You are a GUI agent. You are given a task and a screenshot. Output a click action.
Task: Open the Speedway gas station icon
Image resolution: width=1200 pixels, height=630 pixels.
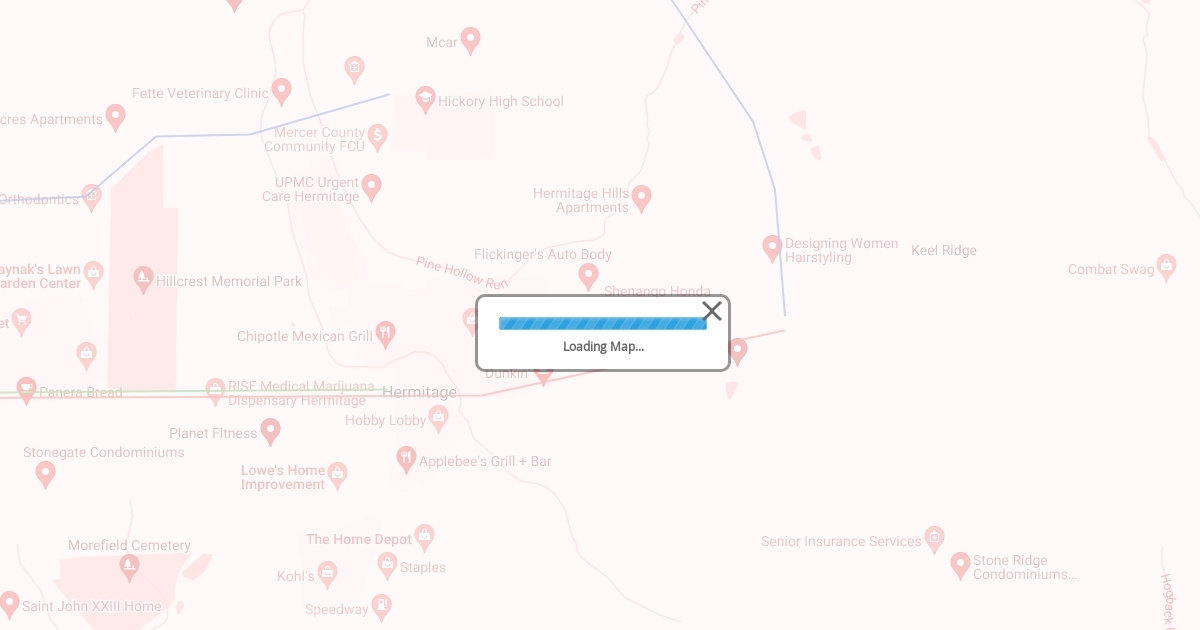pos(381,607)
